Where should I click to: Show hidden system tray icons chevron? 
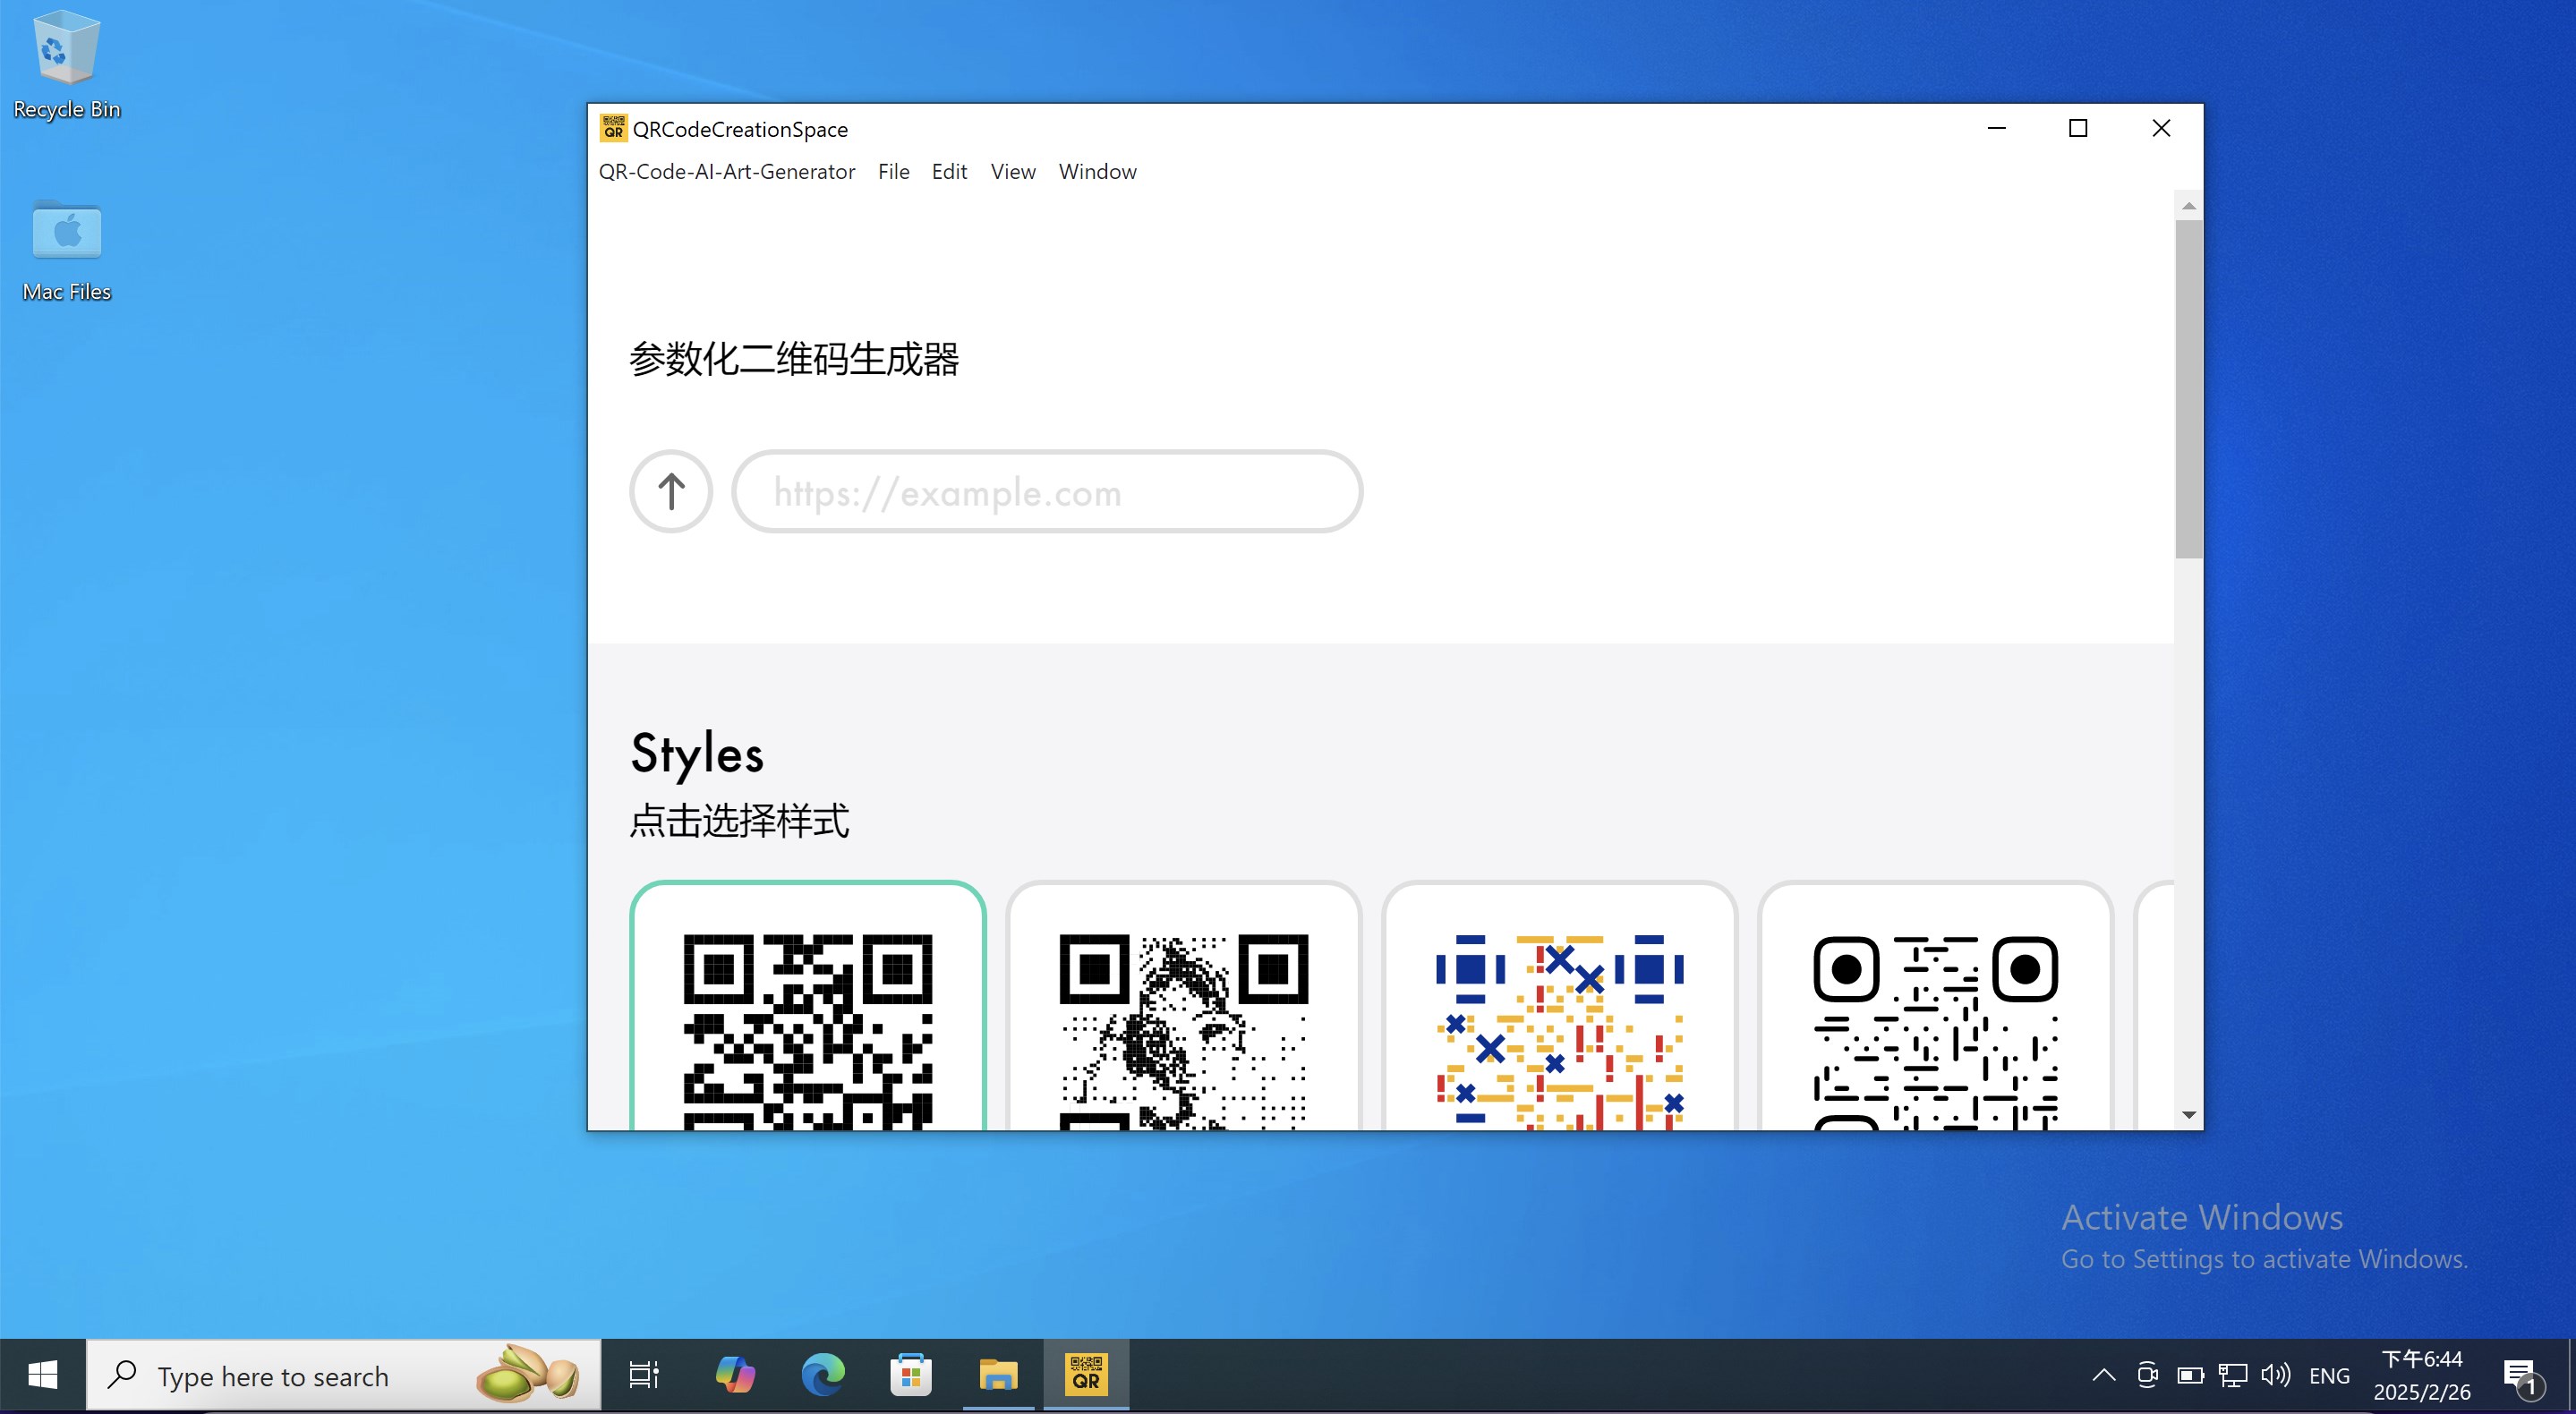[2103, 1375]
